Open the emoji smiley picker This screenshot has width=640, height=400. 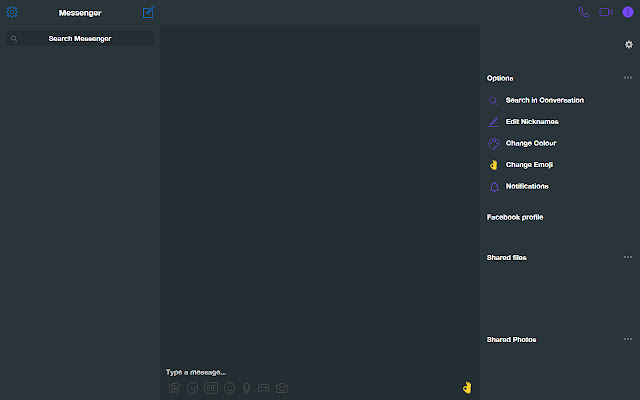229,388
